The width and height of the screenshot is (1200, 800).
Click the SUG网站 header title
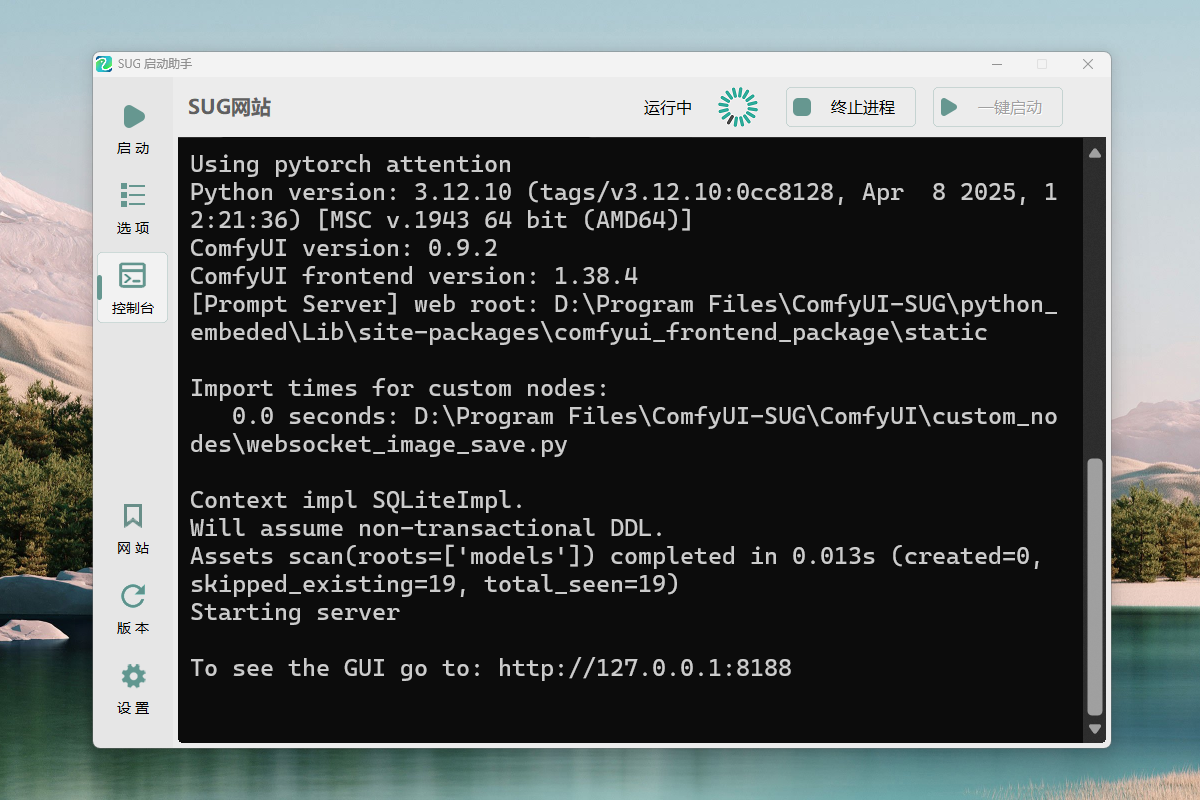229,108
